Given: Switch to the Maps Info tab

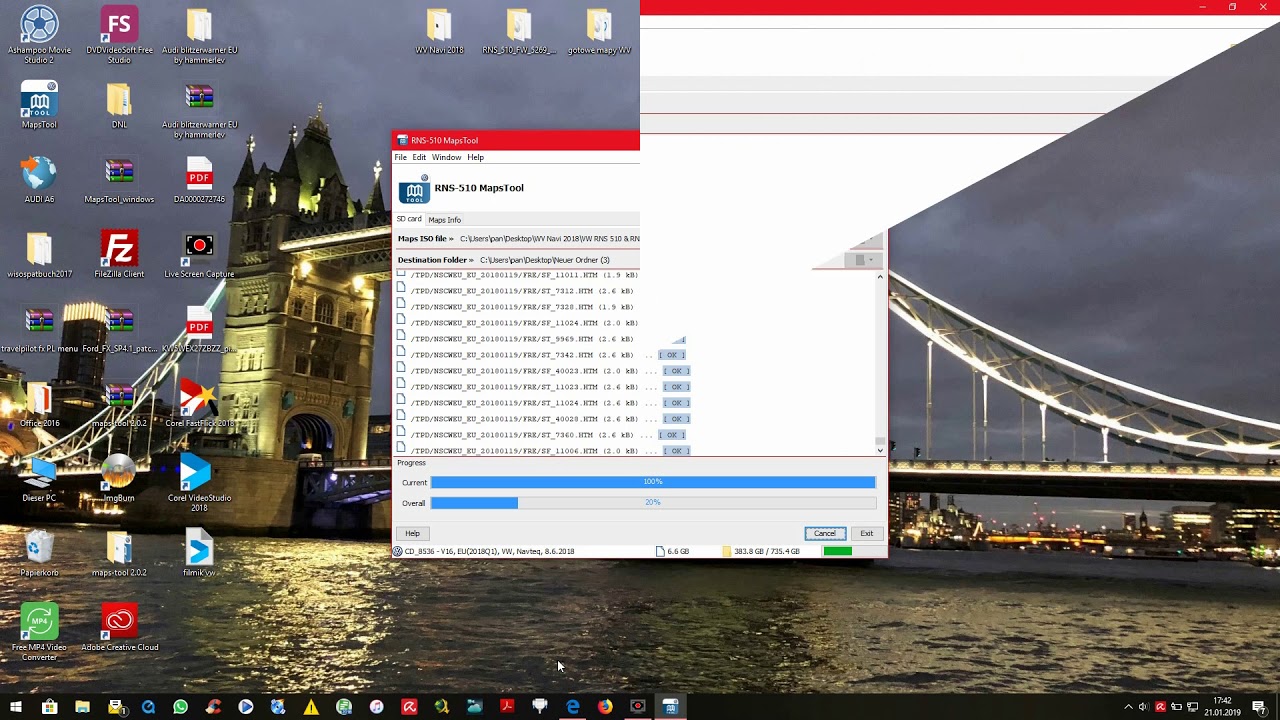Looking at the screenshot, I should [x=445, y=220].
